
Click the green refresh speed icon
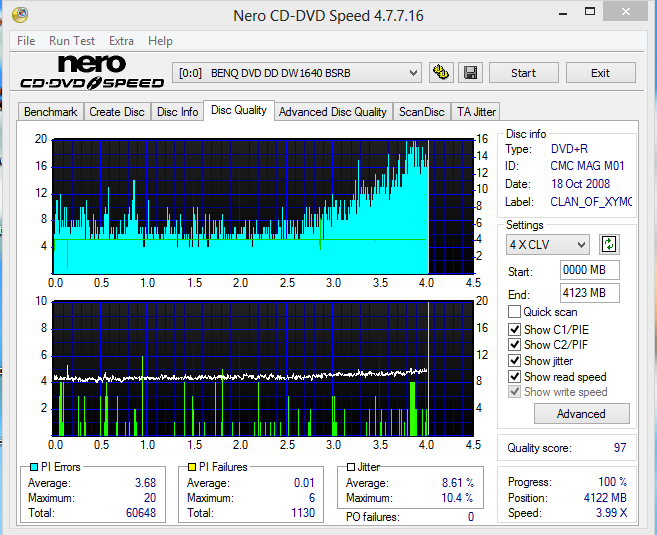click(x=609, y=244)
